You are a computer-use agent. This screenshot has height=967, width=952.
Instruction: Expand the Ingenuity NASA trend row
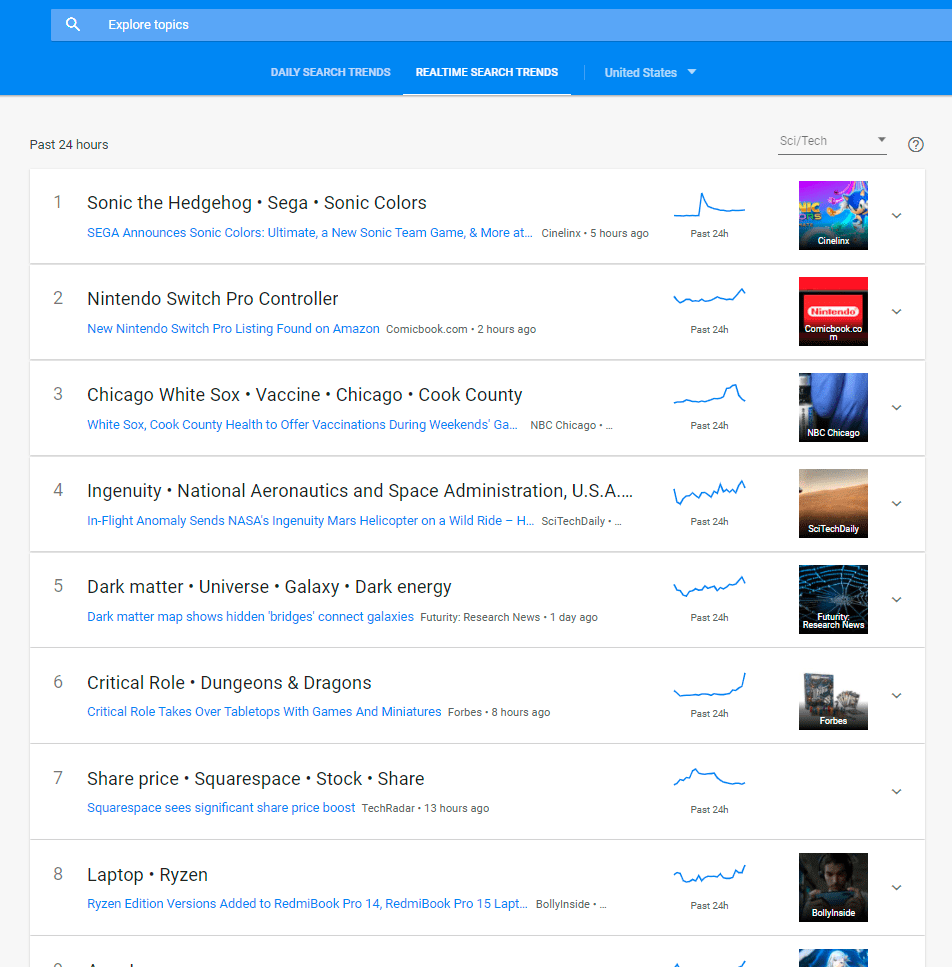pyautogui.click(x=897, y=504)
